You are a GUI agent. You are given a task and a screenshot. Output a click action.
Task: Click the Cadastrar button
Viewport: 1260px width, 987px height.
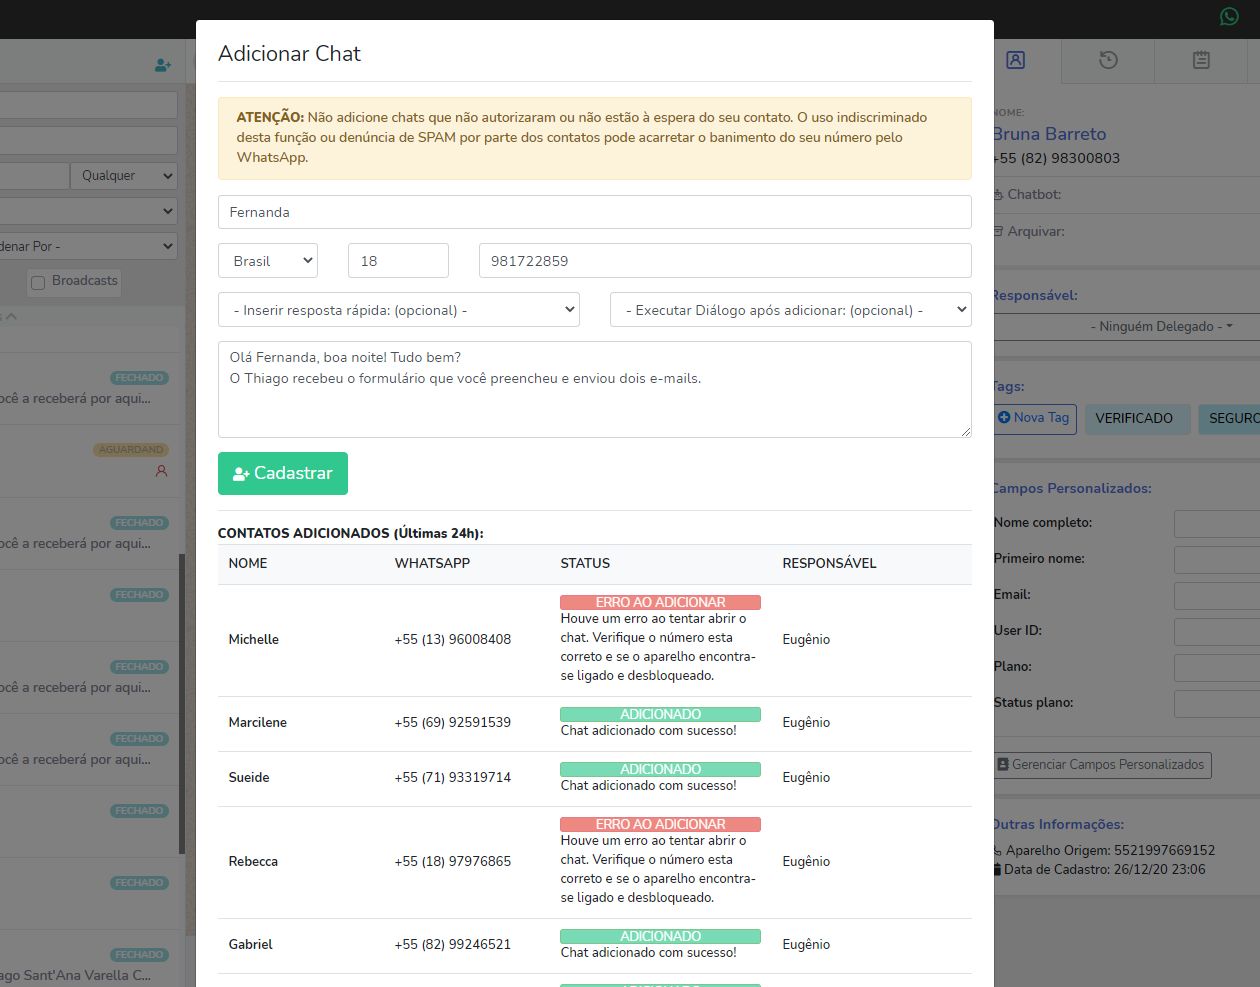(283, 473)
